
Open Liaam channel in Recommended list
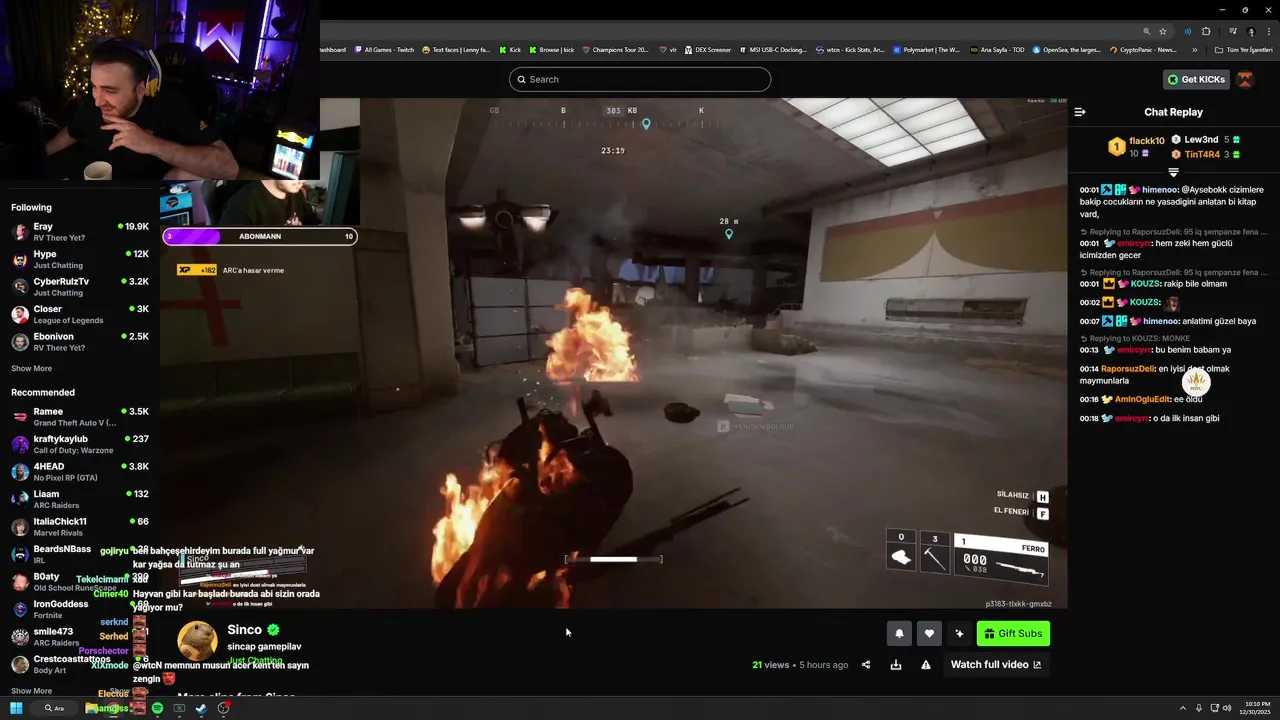pyautogui.click(x=80, y=499)
